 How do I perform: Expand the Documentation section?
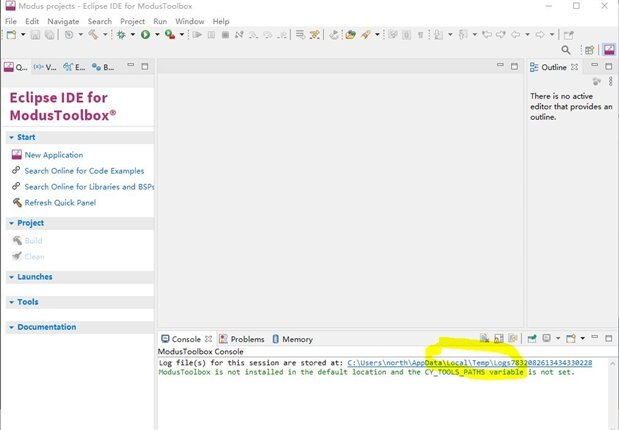[11, 327]
